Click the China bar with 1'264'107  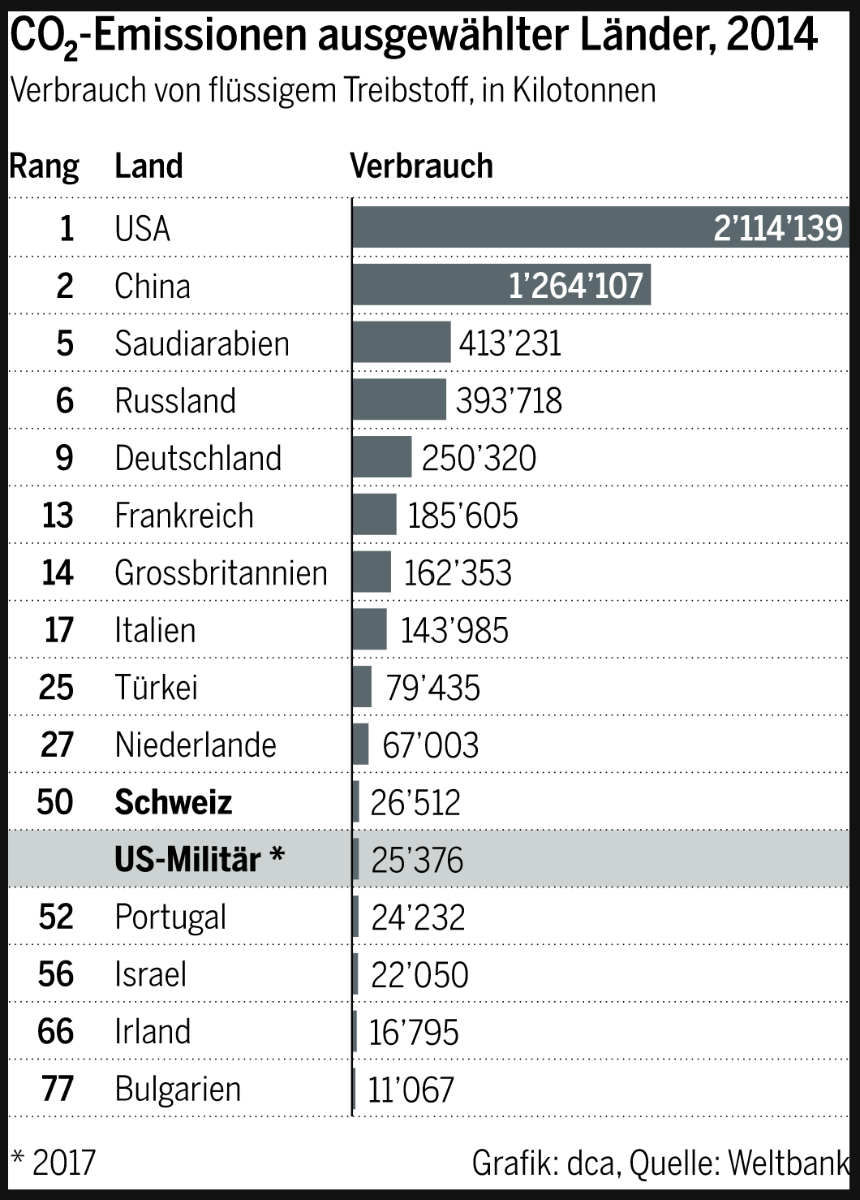(500, 286)
